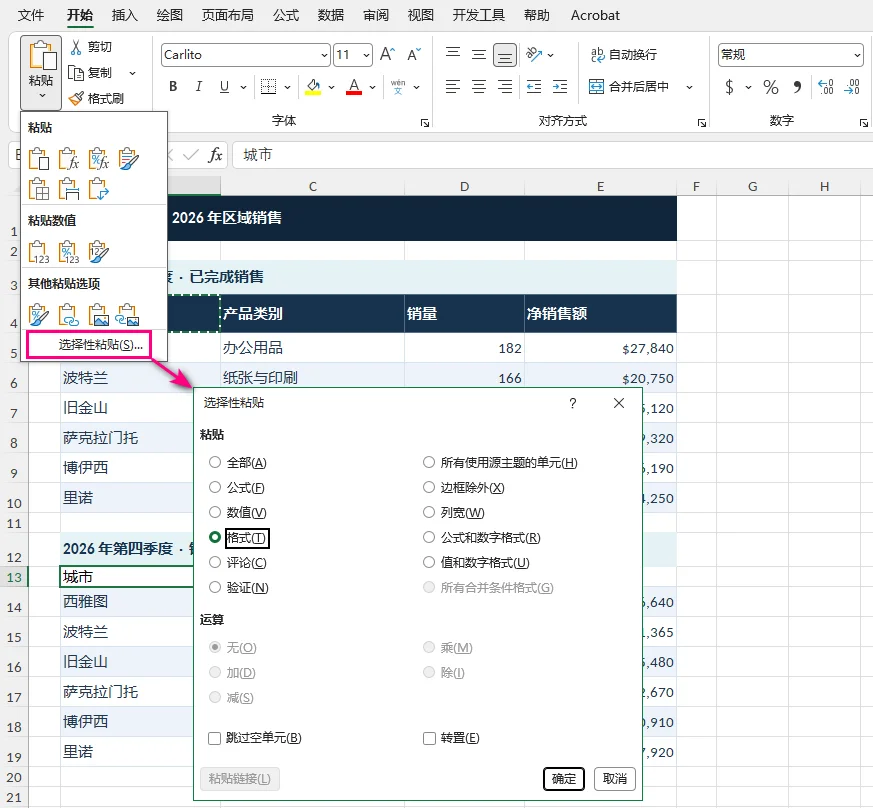The image size is (873, 808).
Task: Expand the font color dropdown arrow
Action: pyautogui.click(x=372, y=87)
